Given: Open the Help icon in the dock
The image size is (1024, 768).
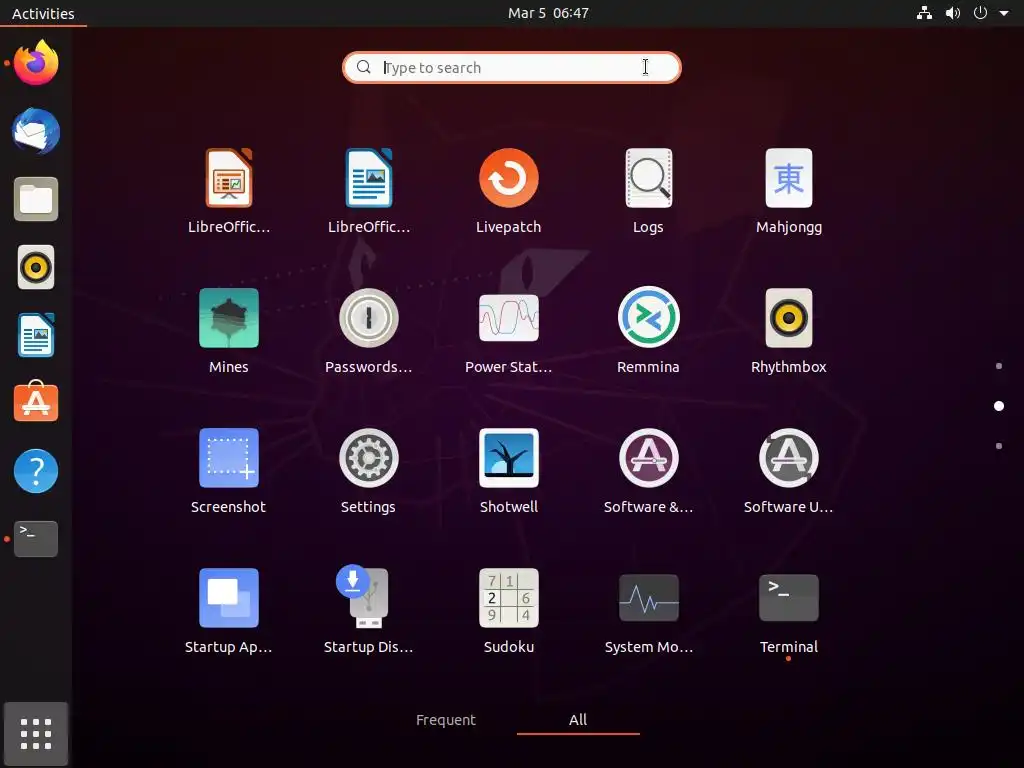Looking at the screenshot, I should click(x=36, y=471).
